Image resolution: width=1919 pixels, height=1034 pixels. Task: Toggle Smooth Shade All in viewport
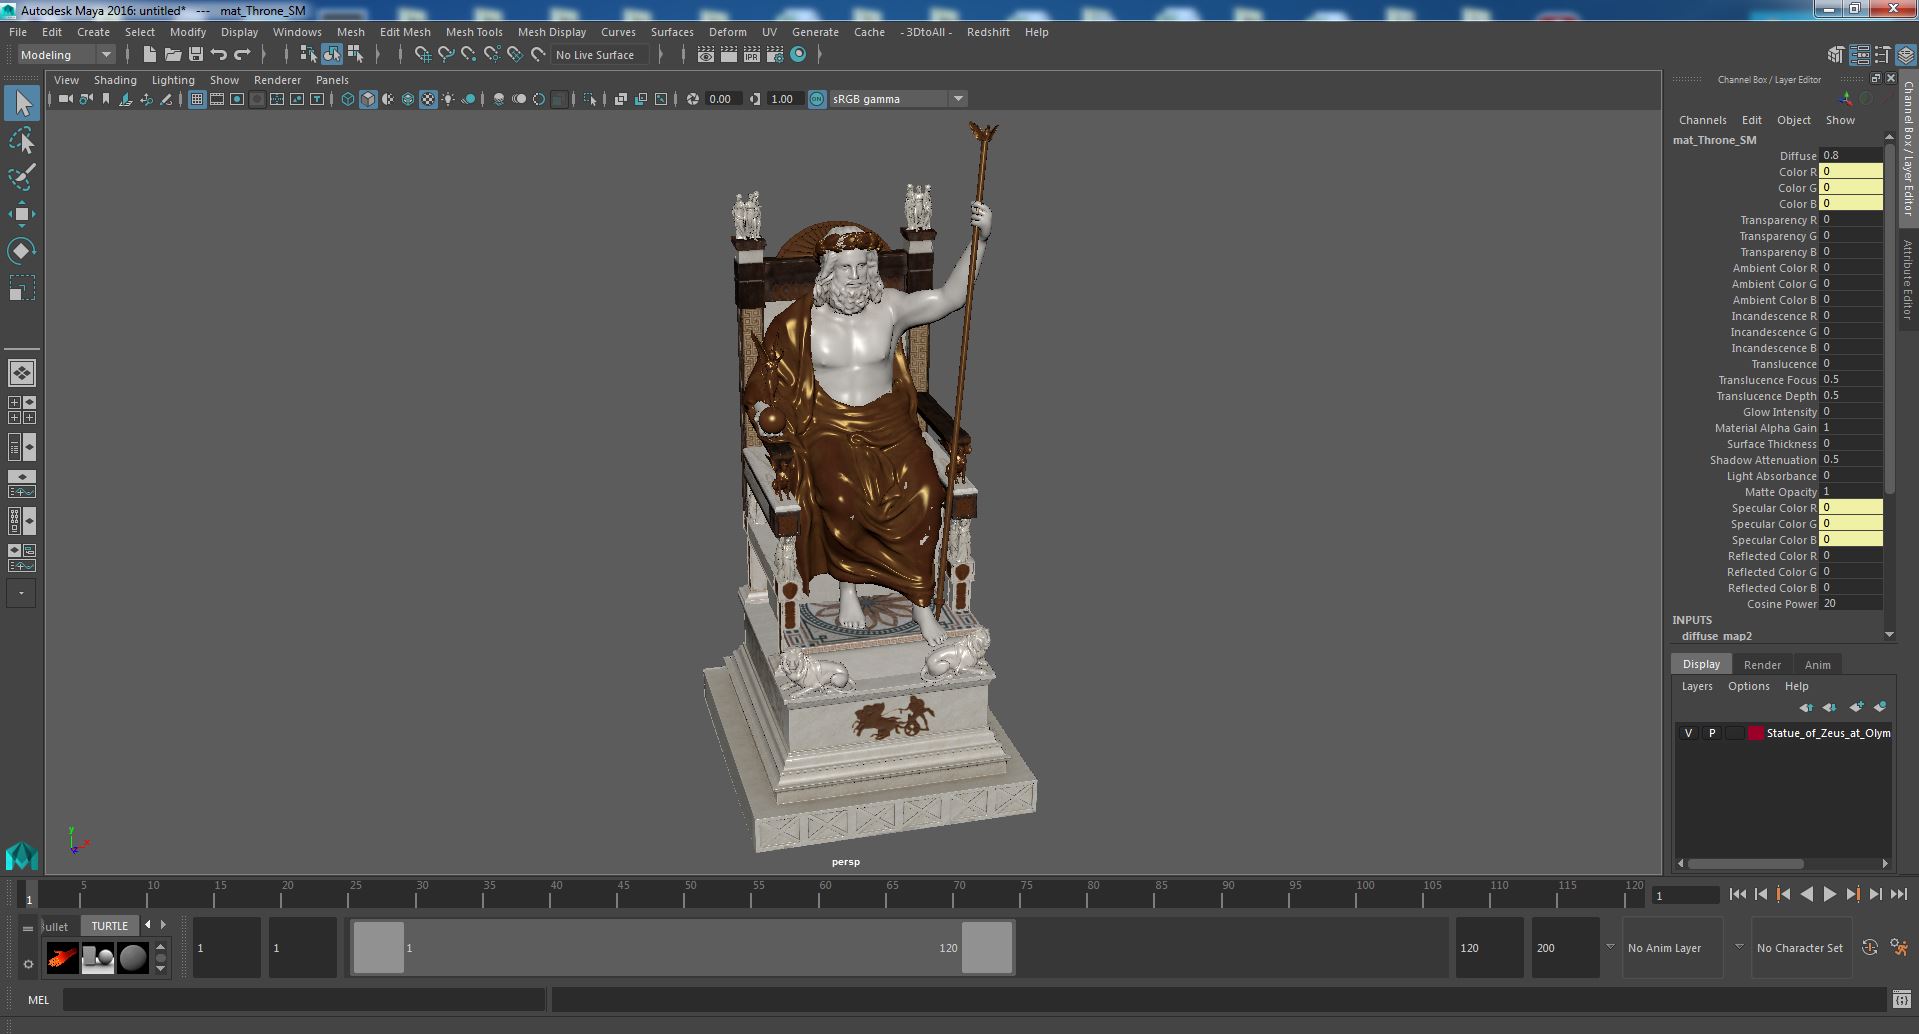tap(368, 99)
